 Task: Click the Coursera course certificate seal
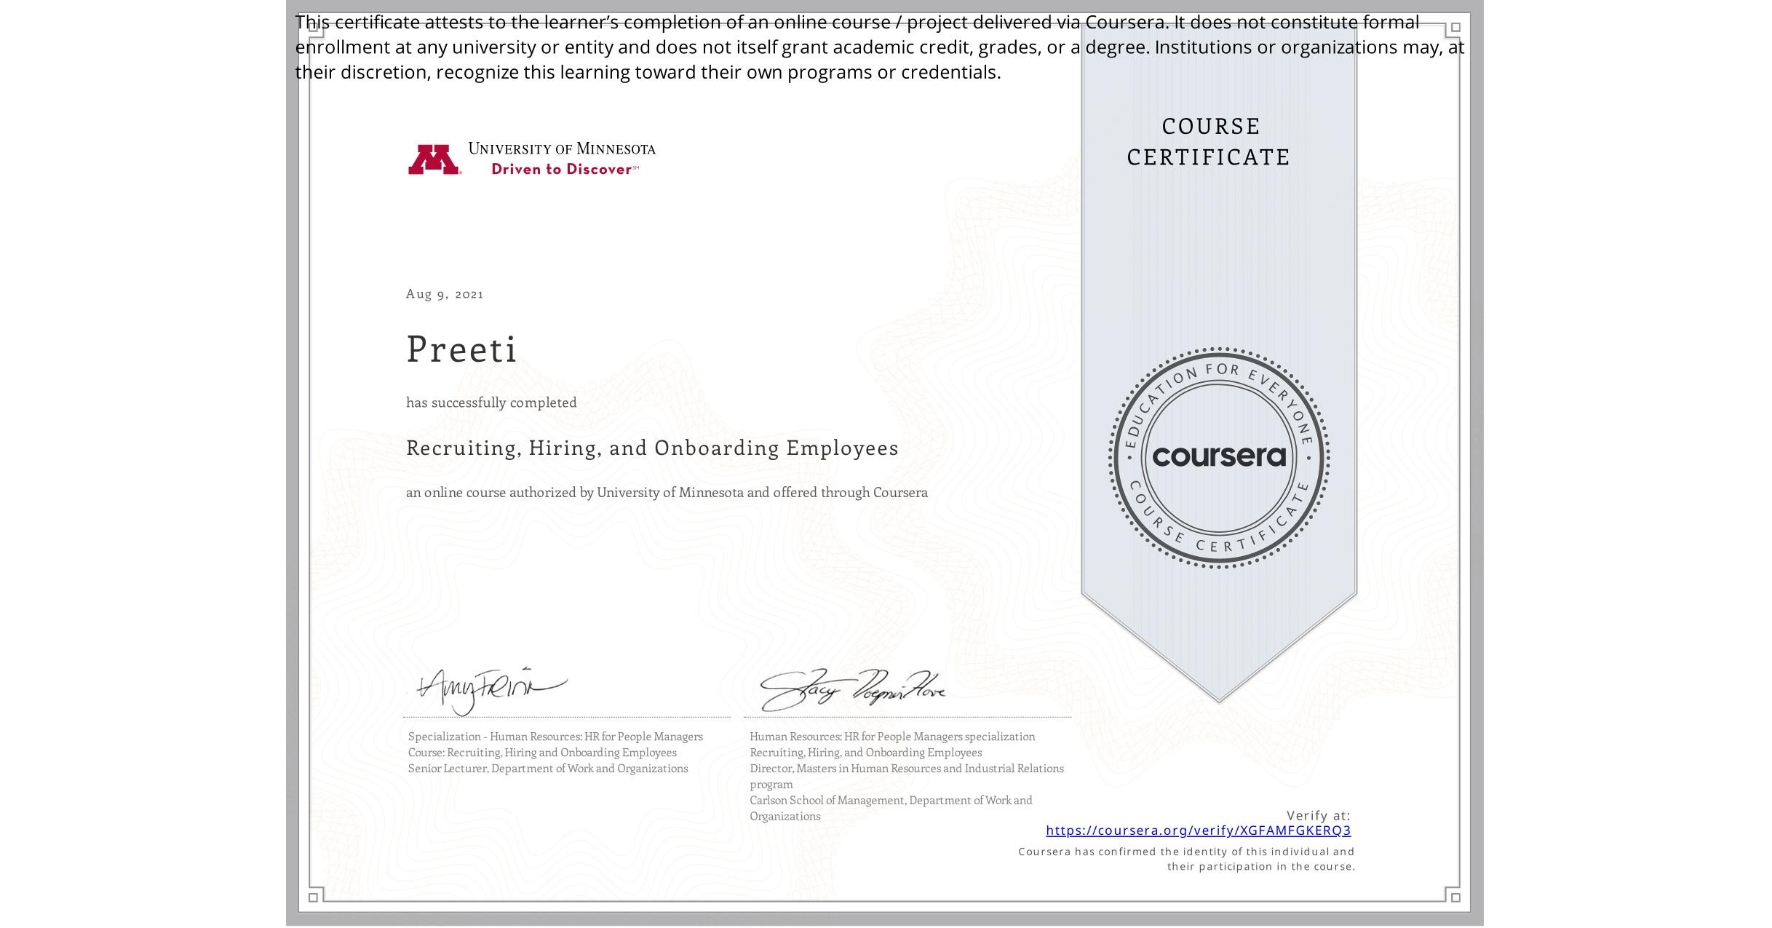(1218, 457)
